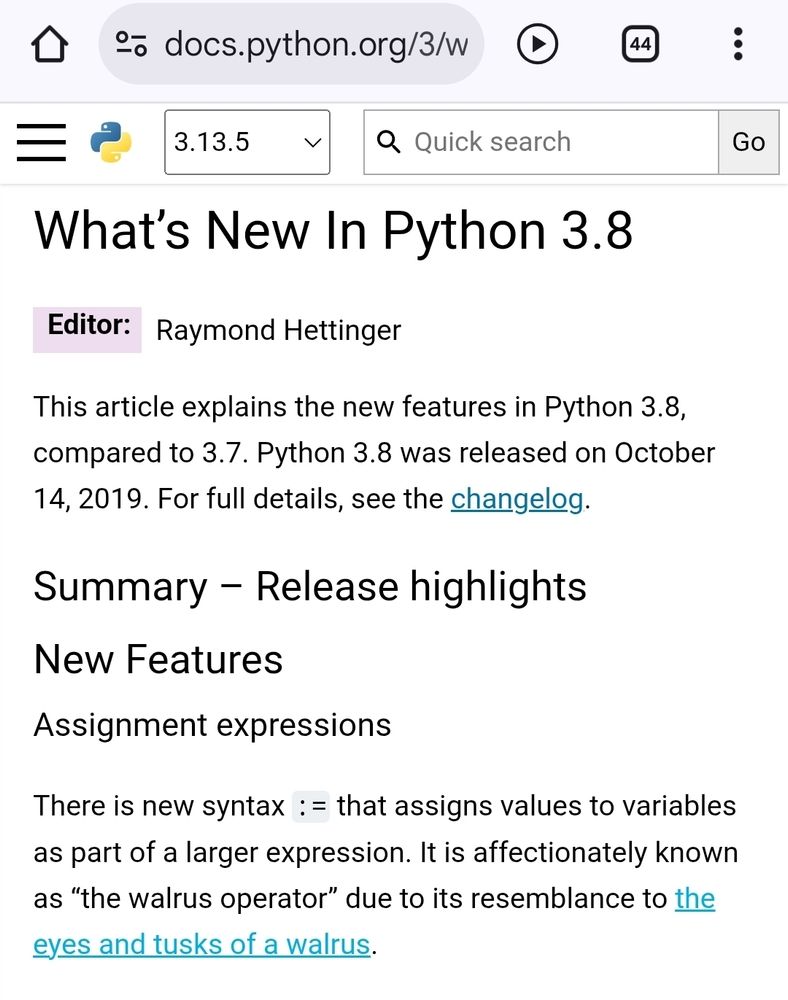Click the Go search button
Screen dimensions: 788x1000
coord(748,142)
